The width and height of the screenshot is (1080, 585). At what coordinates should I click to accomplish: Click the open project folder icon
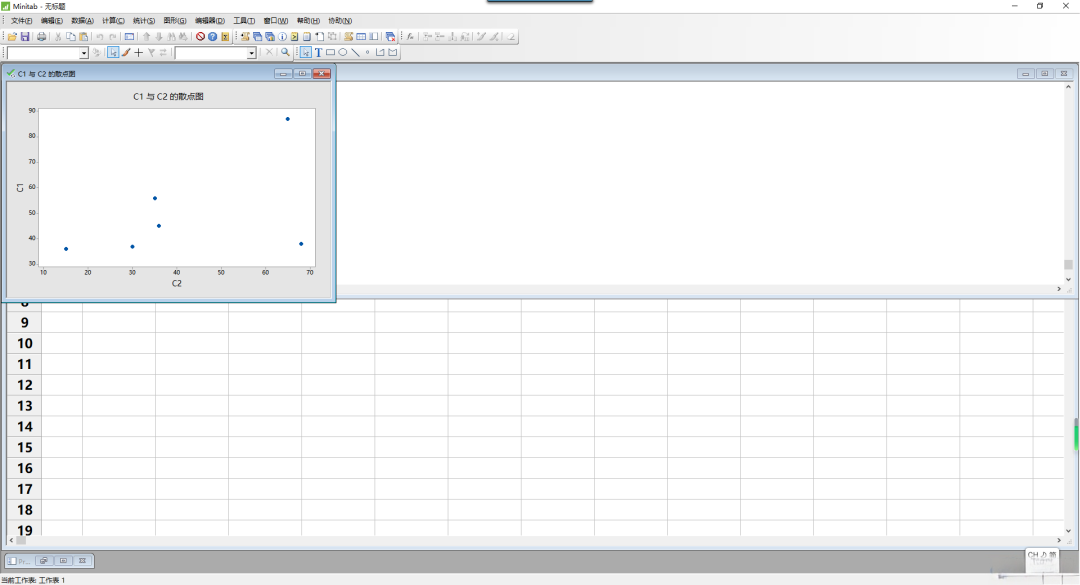pyautogui.click(x=12, y=37)
